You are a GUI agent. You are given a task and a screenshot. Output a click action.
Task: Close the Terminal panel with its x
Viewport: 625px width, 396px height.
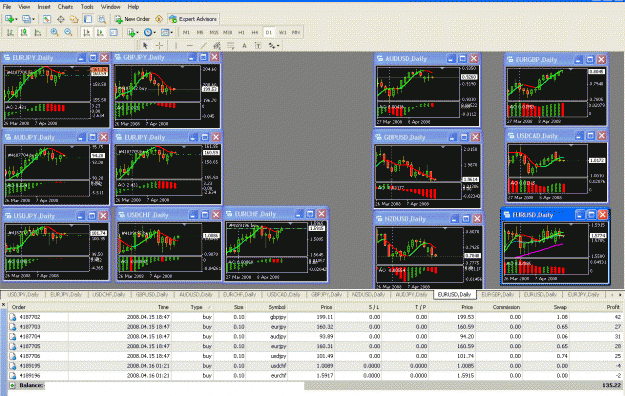pos(4,305)
